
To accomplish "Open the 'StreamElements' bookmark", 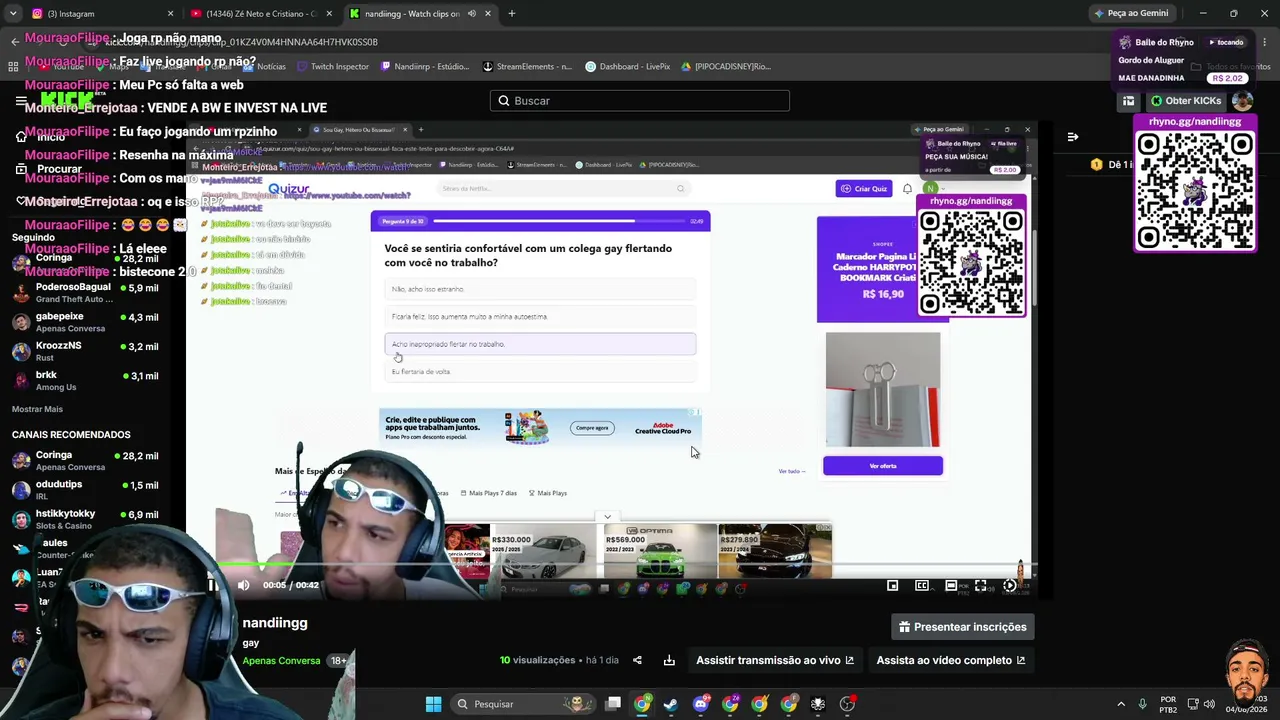I will point(527,67).
